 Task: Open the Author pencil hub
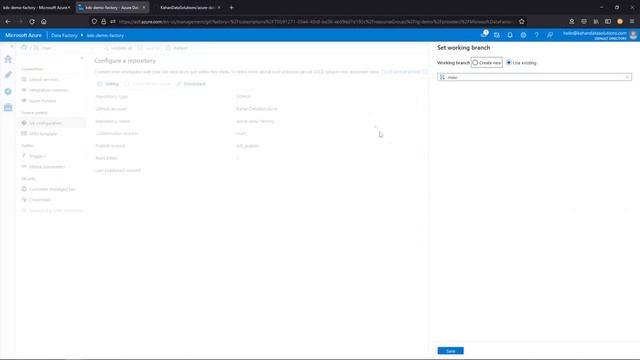coord(8,75)
